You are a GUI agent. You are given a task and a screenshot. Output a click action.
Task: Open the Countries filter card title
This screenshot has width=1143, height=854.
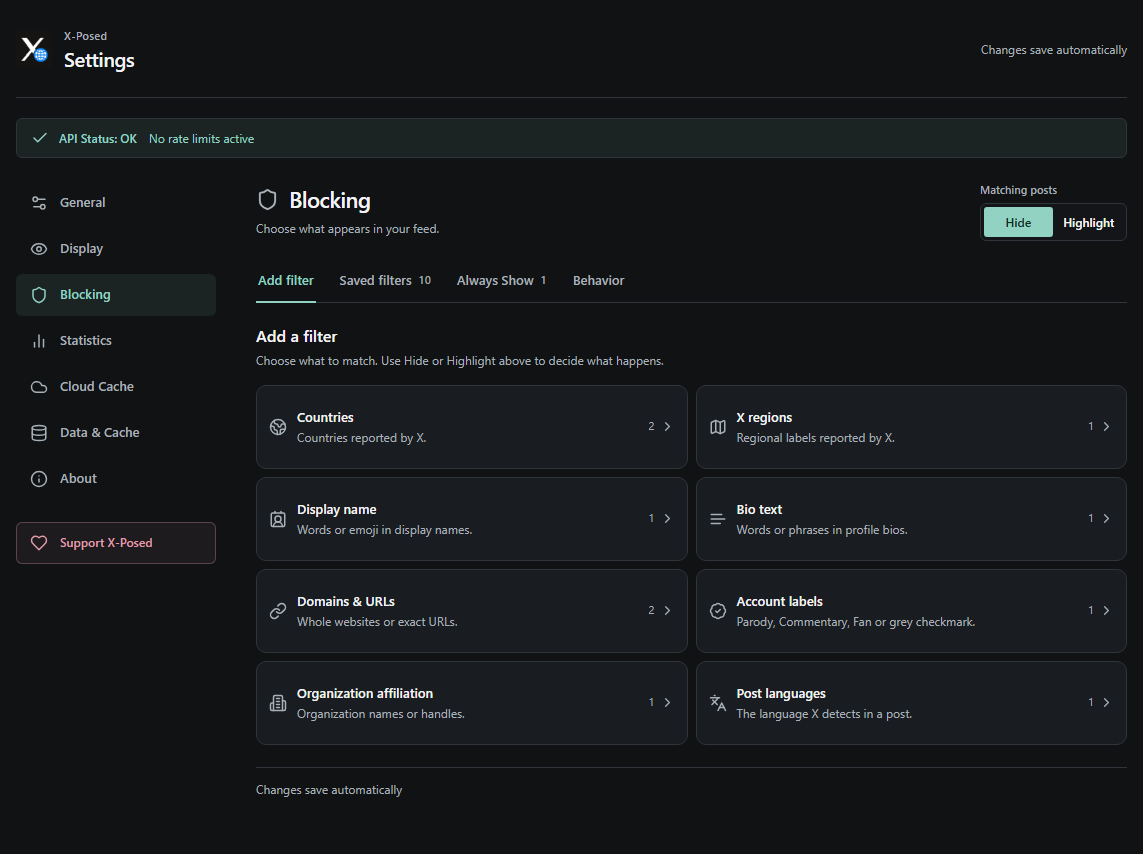click(325, 418)
